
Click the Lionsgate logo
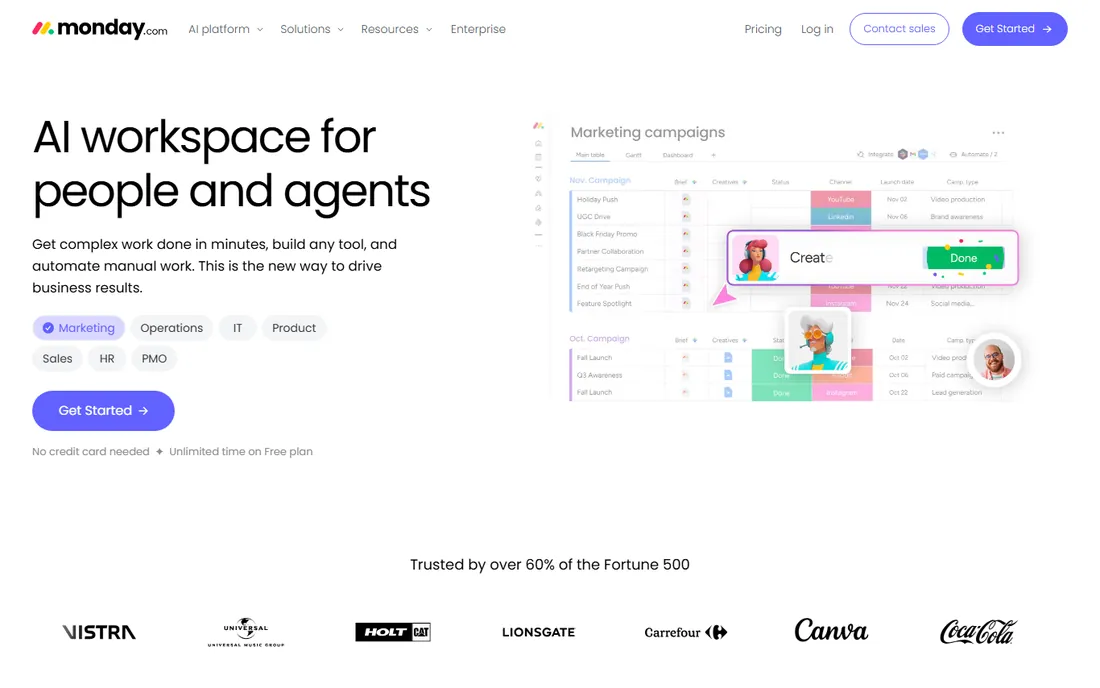tap(538, 632)
